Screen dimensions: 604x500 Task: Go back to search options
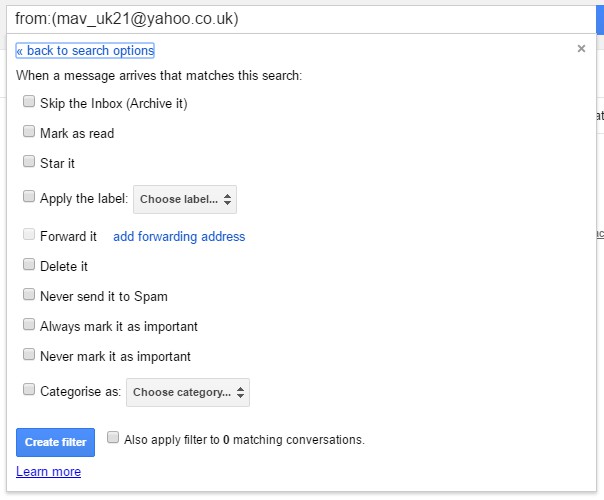tap(85, 51)
